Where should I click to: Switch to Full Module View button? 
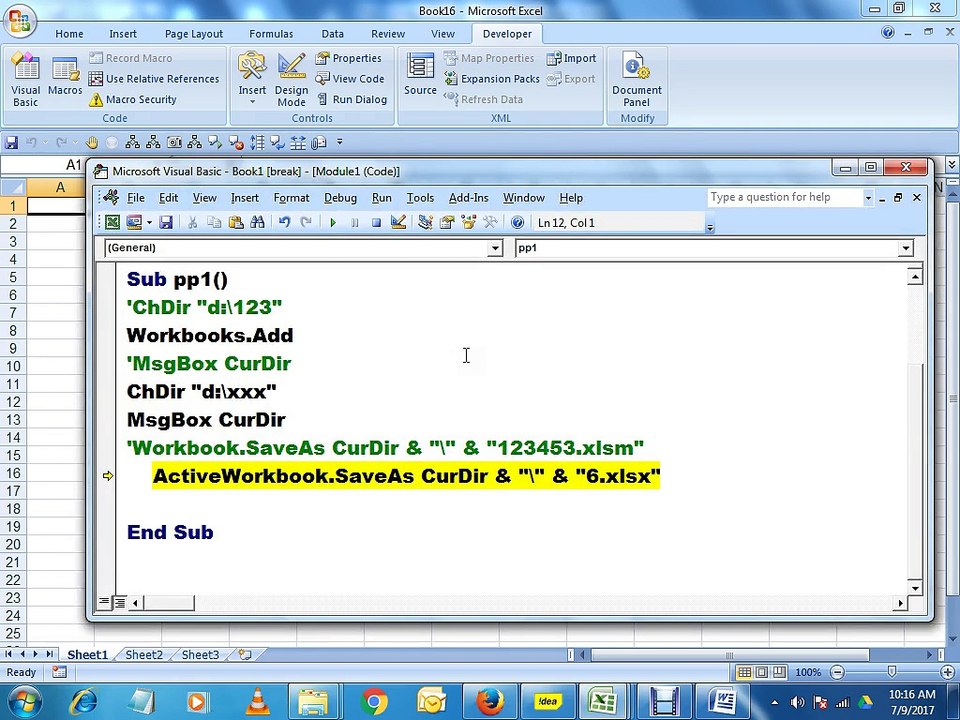click(x=119, y=602)
